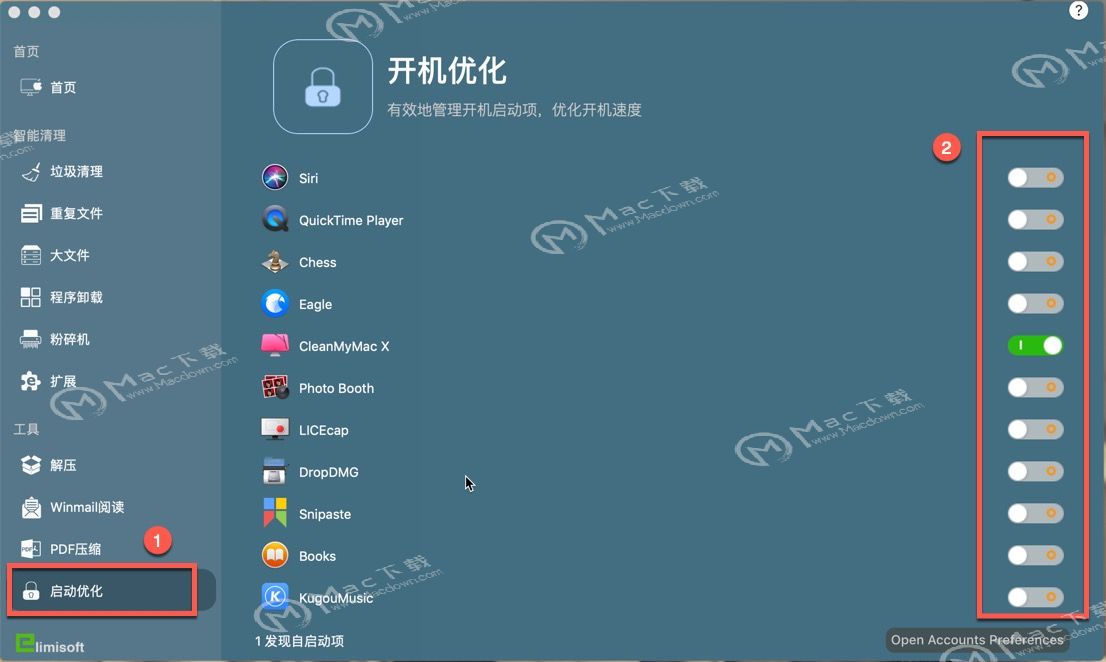Click the 解压 unarchive box icon
Screen dimensions: 1106x662
31,465
